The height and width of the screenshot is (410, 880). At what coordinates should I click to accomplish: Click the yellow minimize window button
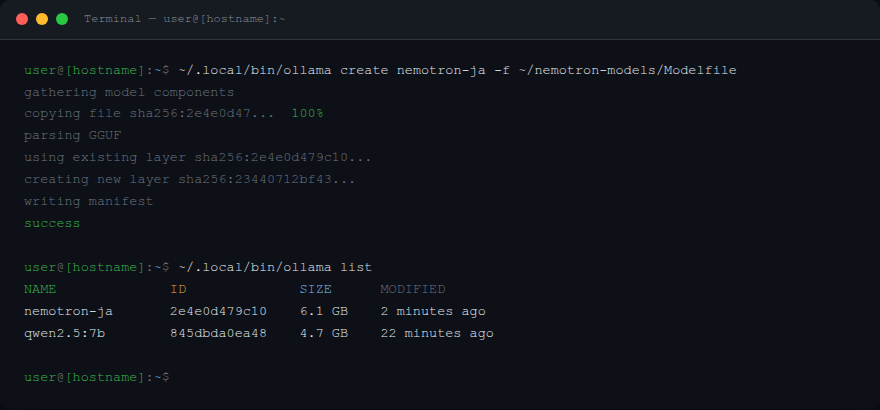point(42,19)
